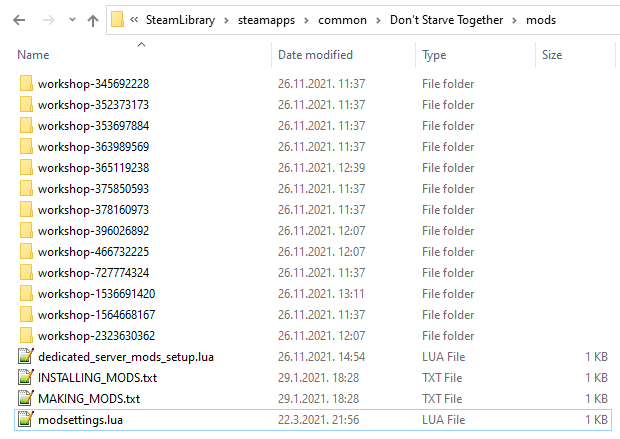Screen dimensions: 620x439
Task: Select the workshop-1536691420 folder name
Action: (96, 293)
